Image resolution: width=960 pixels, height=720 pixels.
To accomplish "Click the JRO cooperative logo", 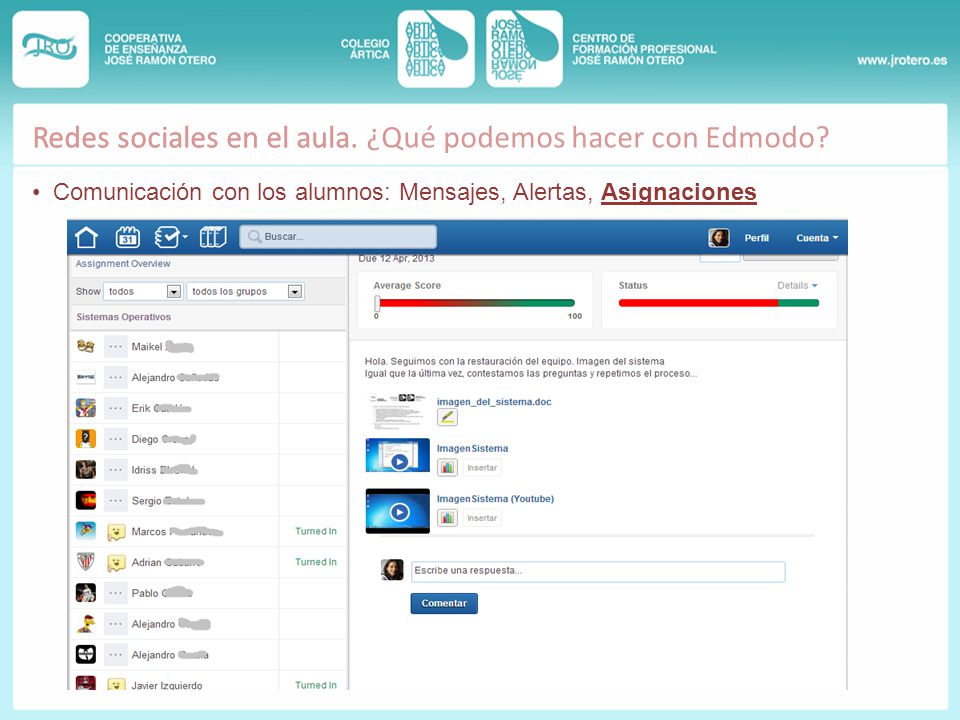I will tap(50, 49).
